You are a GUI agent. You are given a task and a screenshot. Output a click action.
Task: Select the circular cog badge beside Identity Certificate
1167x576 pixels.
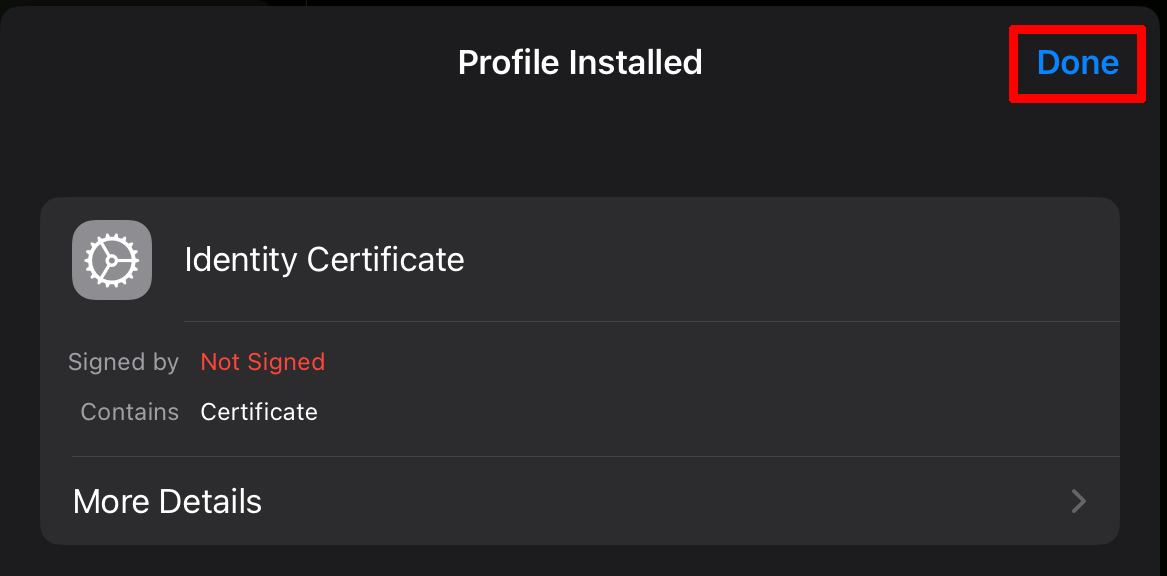pyautogui.click(x=111, y=260)
